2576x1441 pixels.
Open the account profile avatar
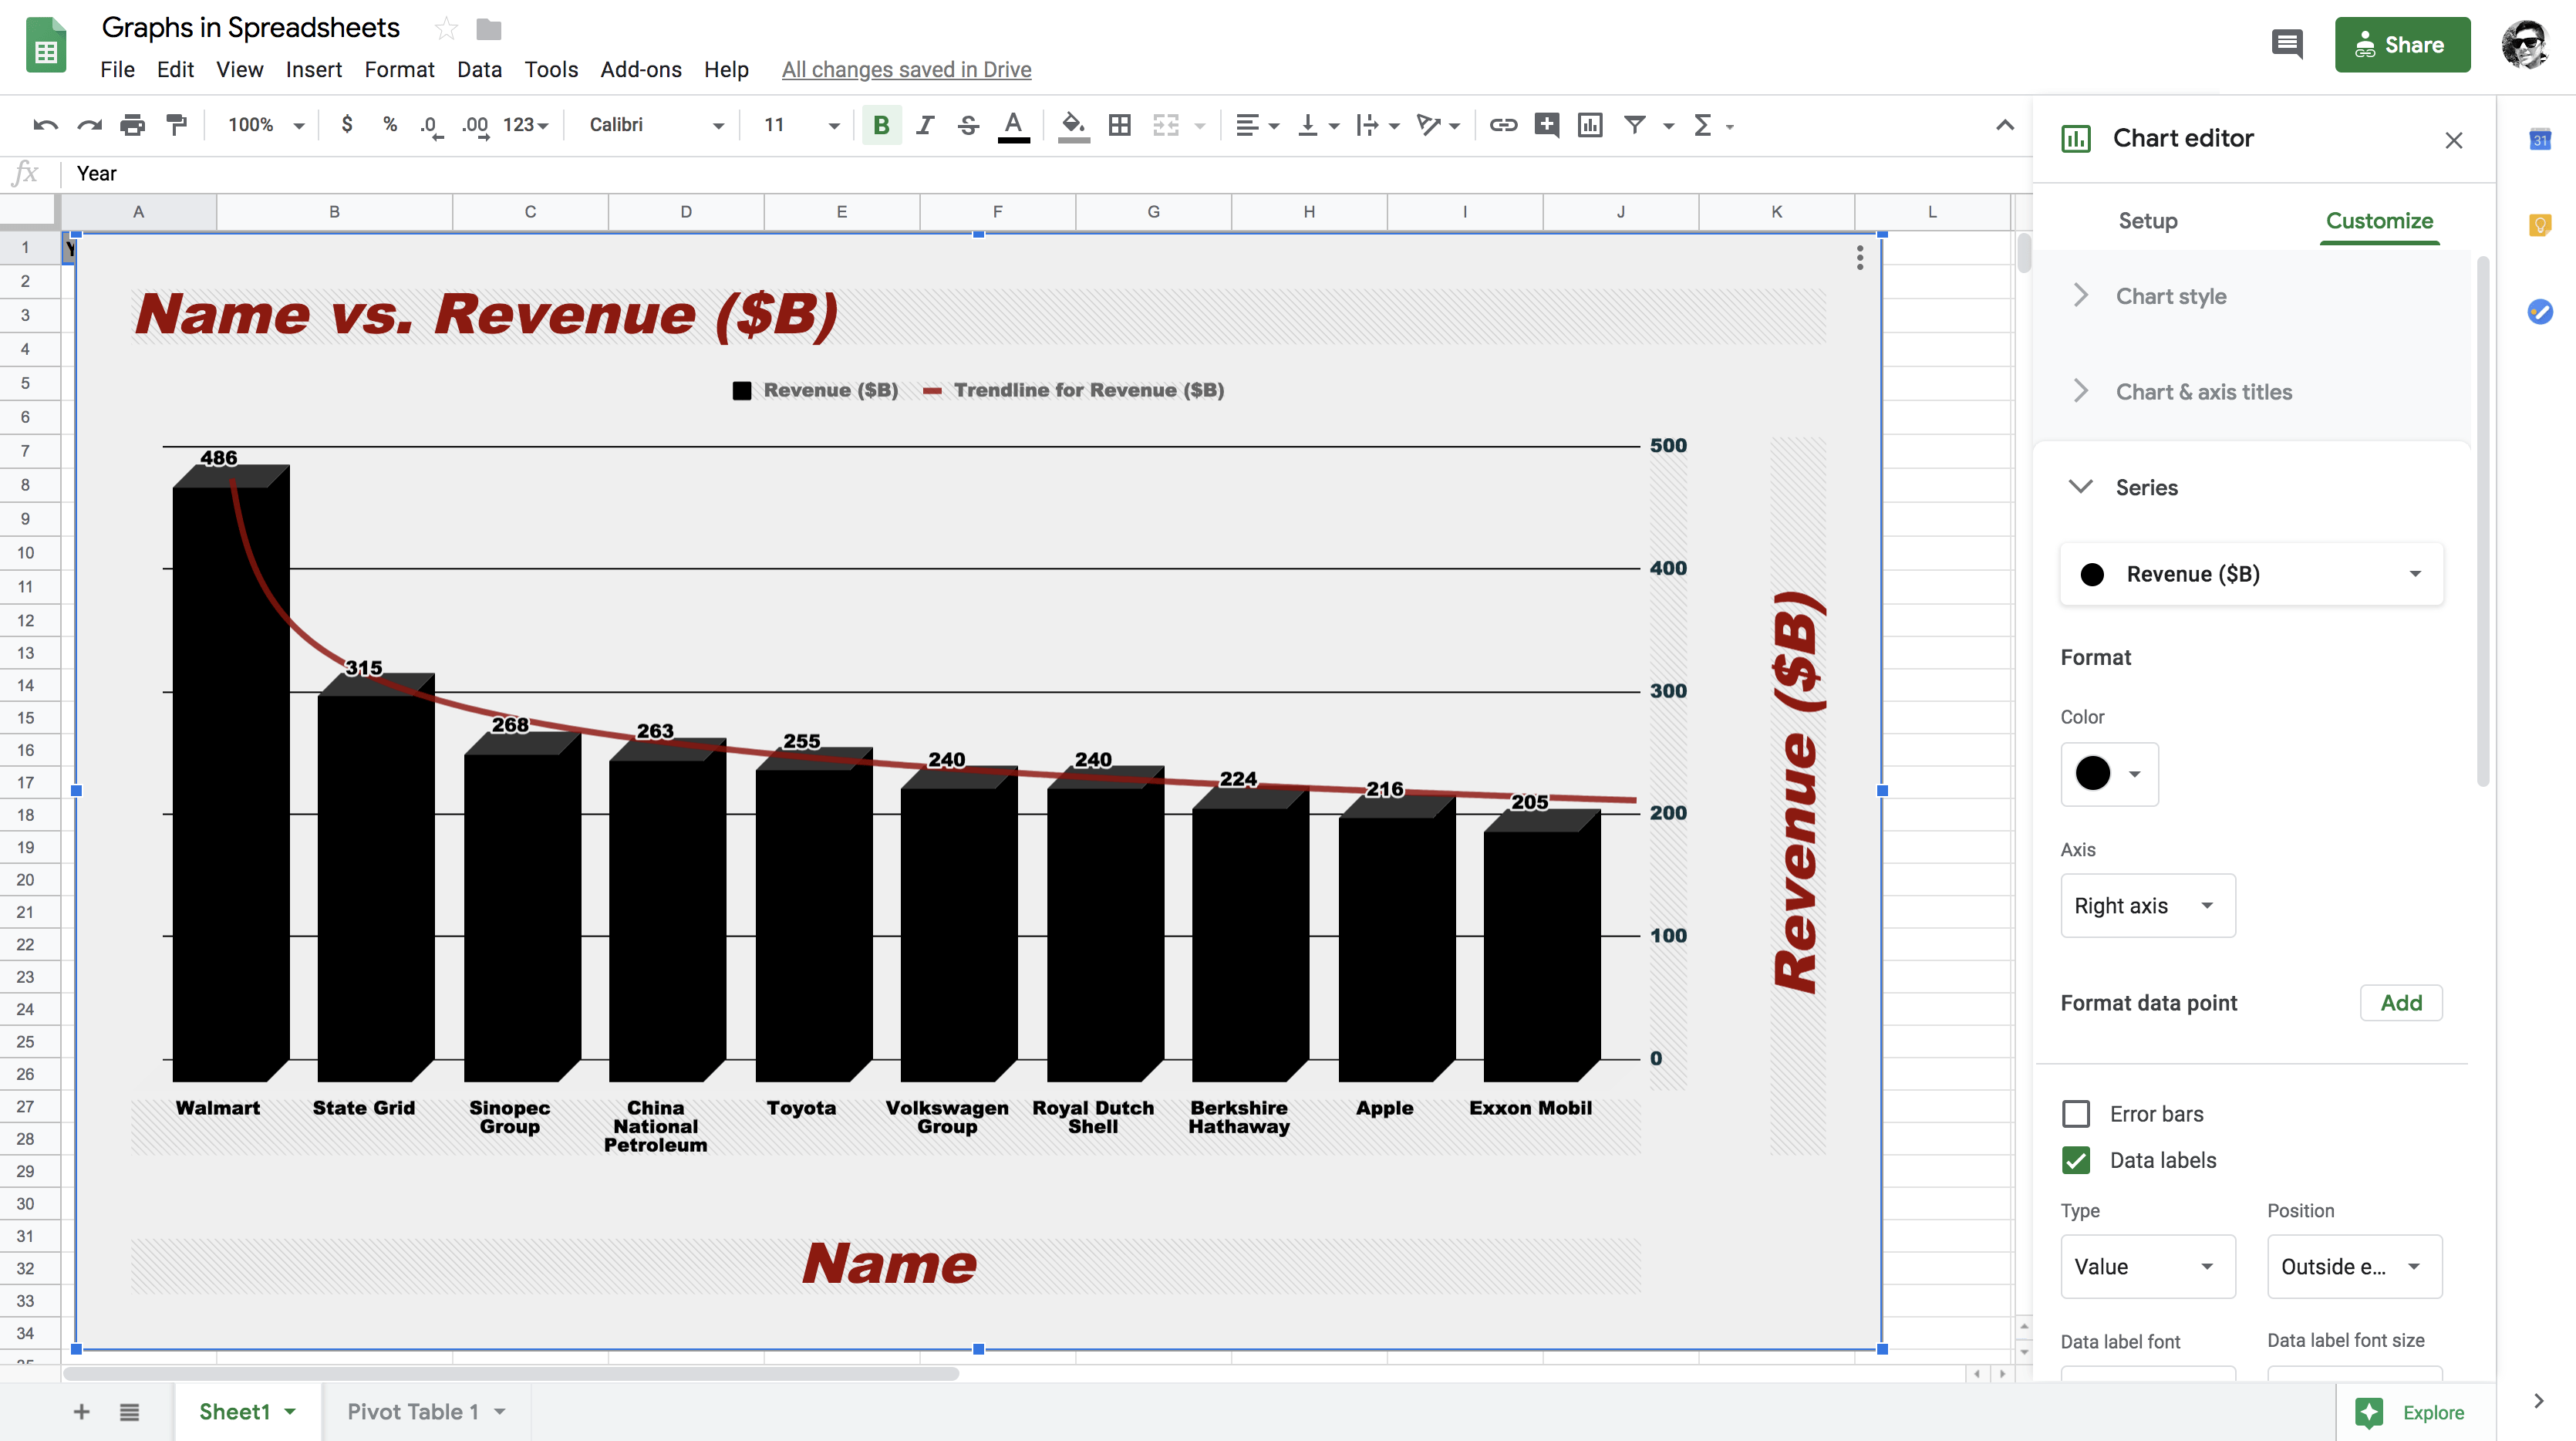2524,44
